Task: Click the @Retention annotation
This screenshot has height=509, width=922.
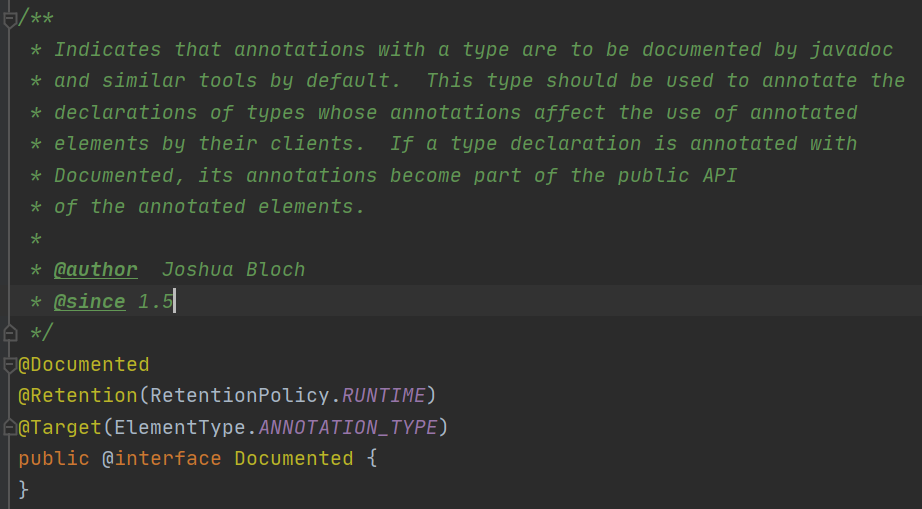Action: click(78, 396)
